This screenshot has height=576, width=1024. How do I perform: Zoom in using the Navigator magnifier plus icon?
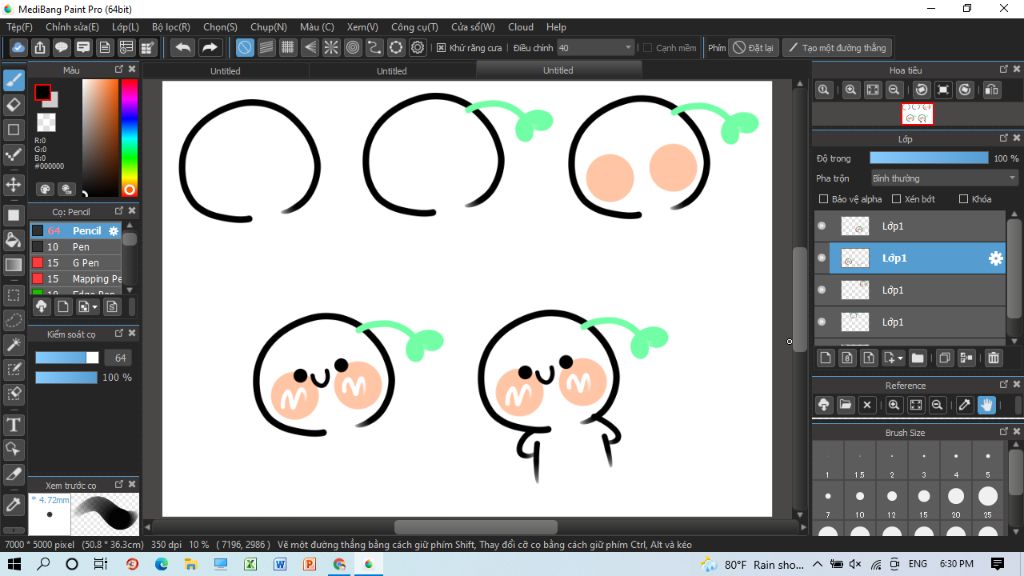[x=850, y=90]
